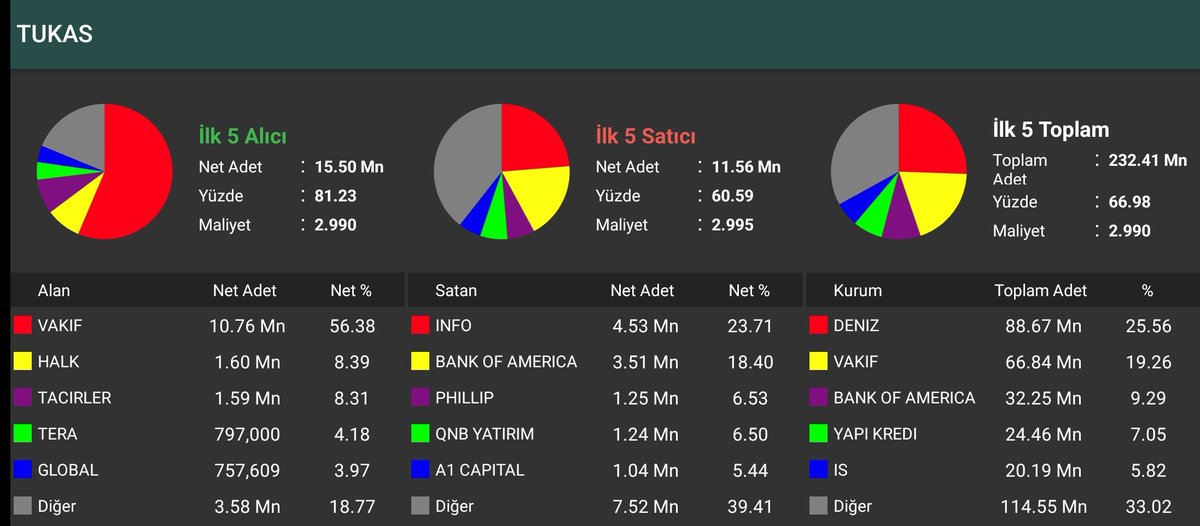Click the yellow swatch next to HALK
Screen dimensions: 1200x526
coord(22,361)
